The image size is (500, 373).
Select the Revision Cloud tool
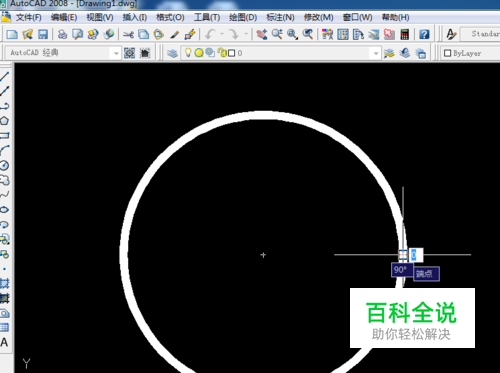pos(5,180)
